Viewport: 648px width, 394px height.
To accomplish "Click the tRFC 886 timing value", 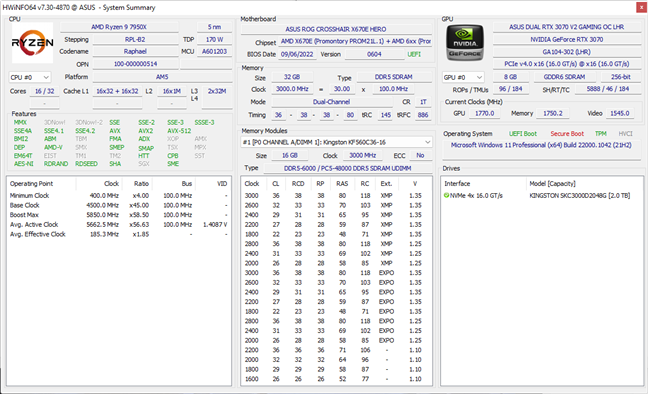I will click(x=423, y=115).
